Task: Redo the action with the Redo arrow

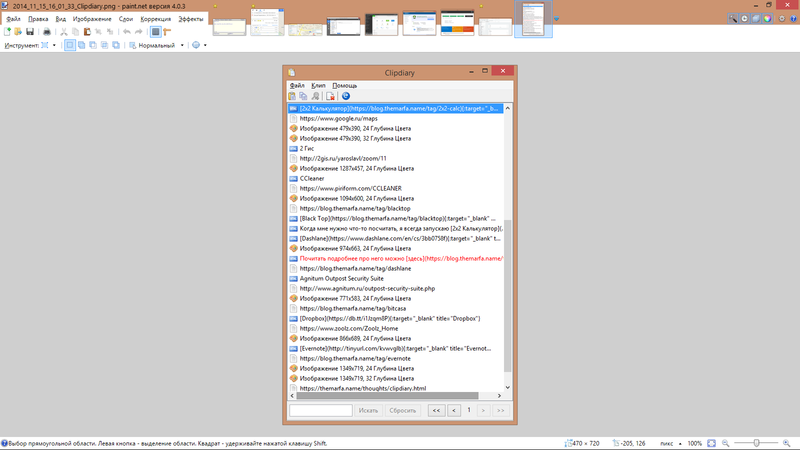Action: click(x=138, y=32)
